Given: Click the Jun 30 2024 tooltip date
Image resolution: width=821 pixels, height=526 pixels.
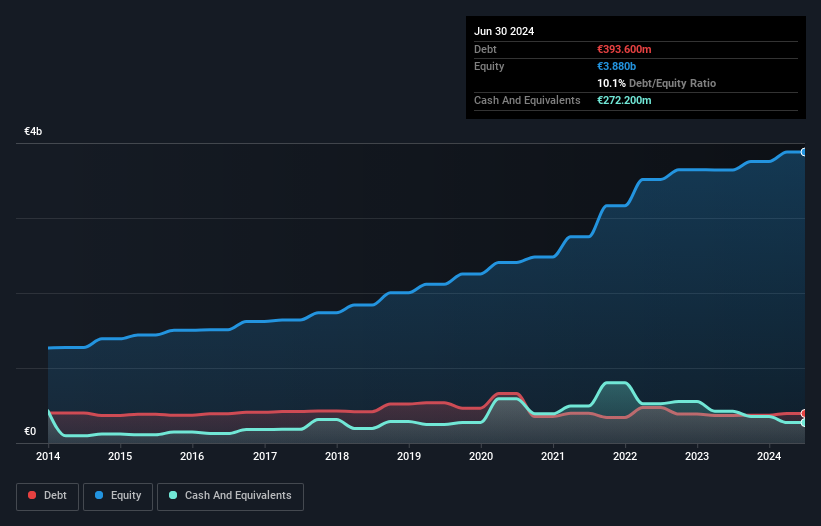Looking at the screenshot, I should click(x=504, y=31).
